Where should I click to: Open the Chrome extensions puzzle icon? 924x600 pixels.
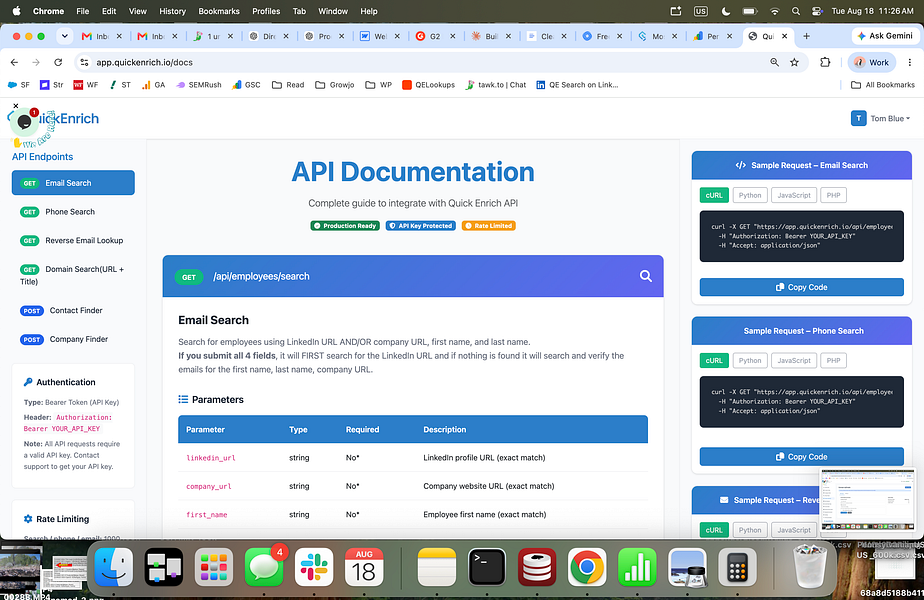(x=825, y=62)
